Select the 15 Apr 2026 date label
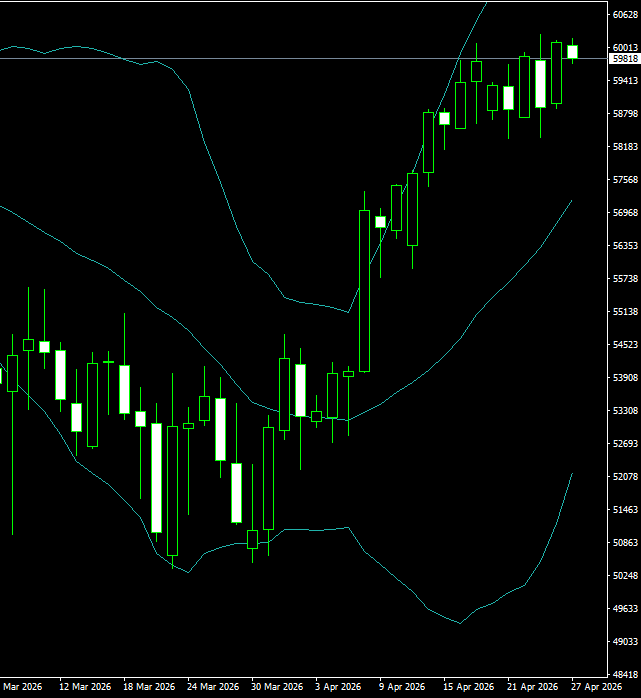This screenshot has width=641, height=698. click(469, 687)
